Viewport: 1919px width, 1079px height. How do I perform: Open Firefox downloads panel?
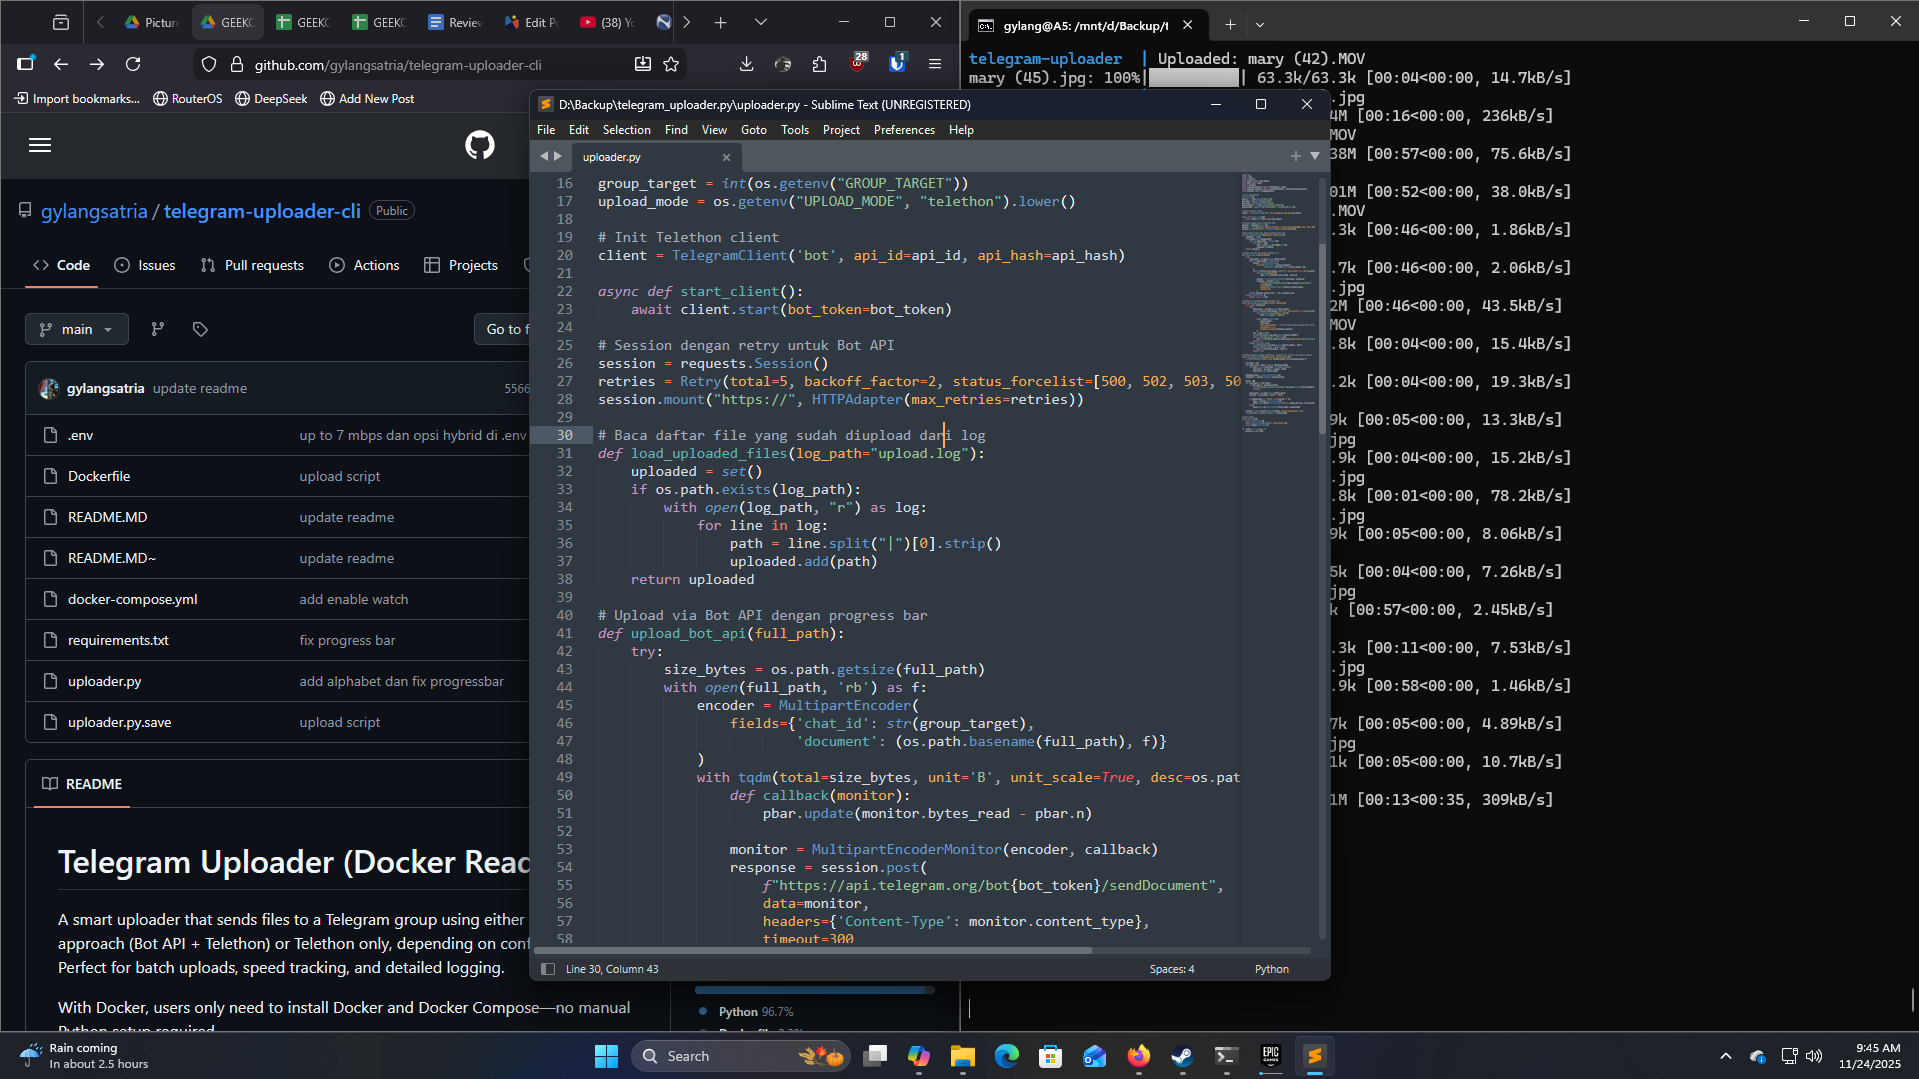coord(746,64)
